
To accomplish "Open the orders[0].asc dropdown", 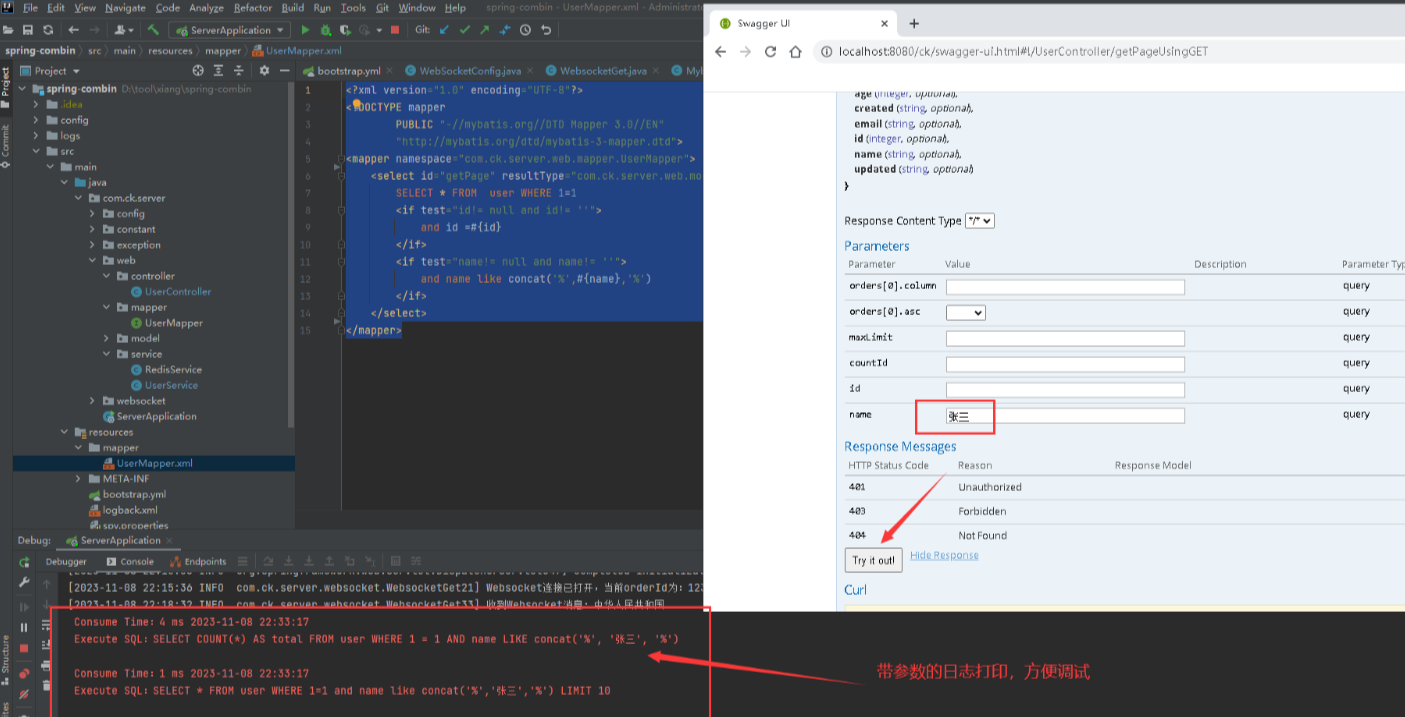I will click(966, 312).
